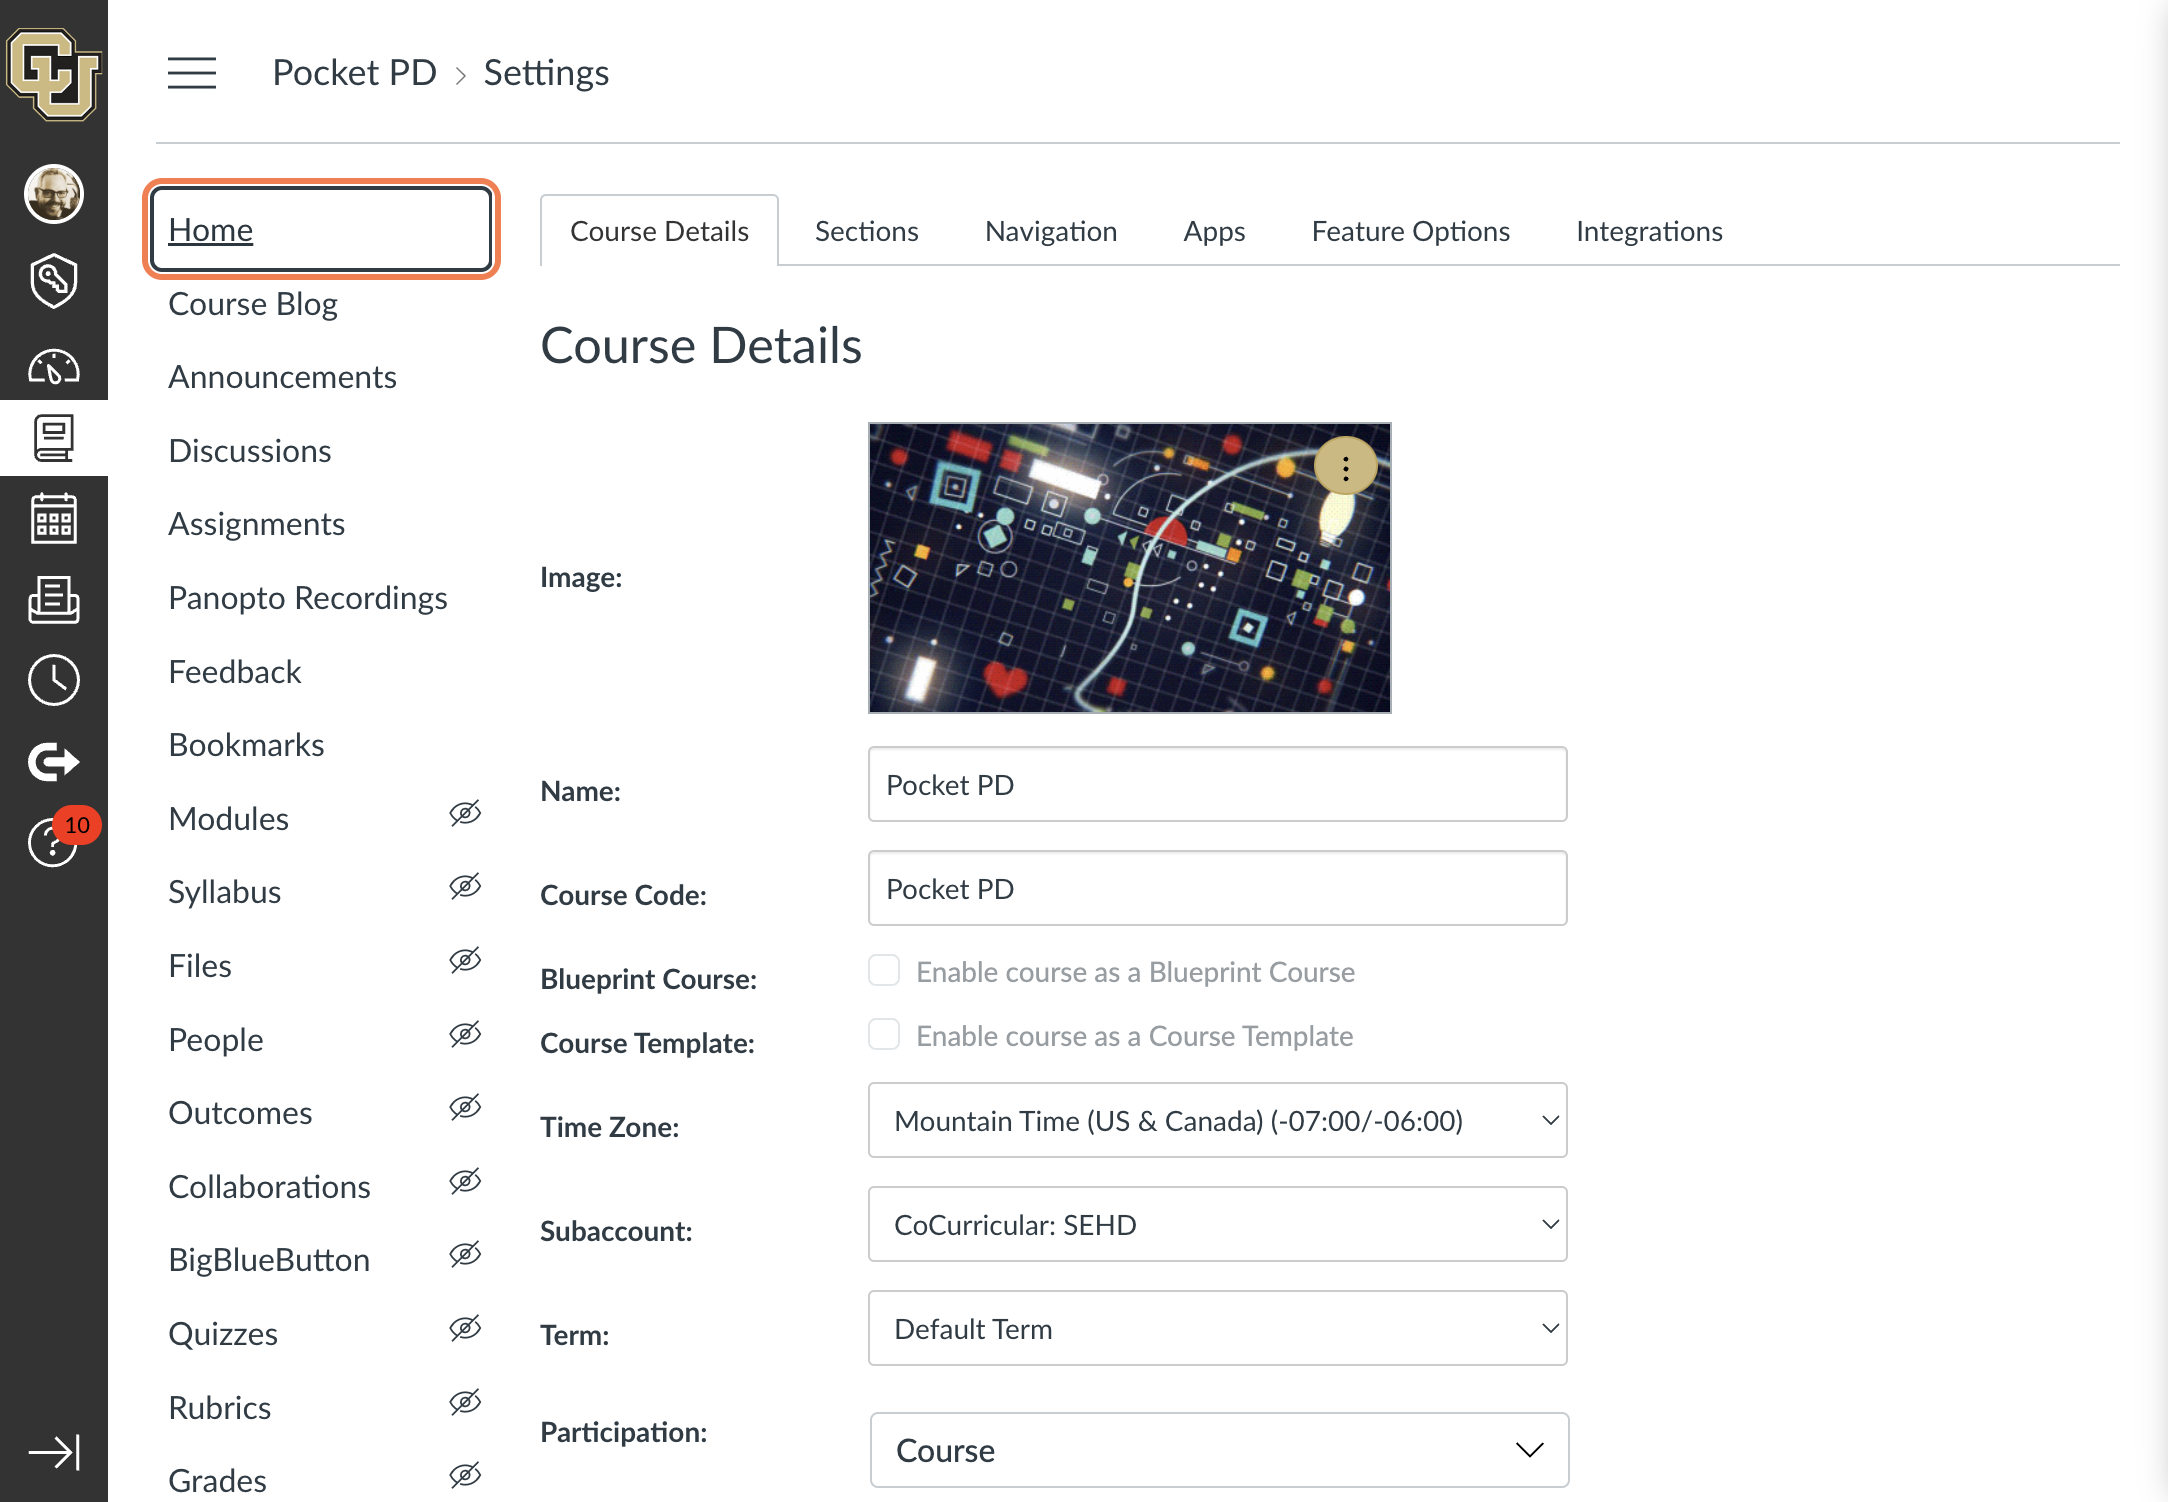Open the Syllabus link

tap(224, 892)
